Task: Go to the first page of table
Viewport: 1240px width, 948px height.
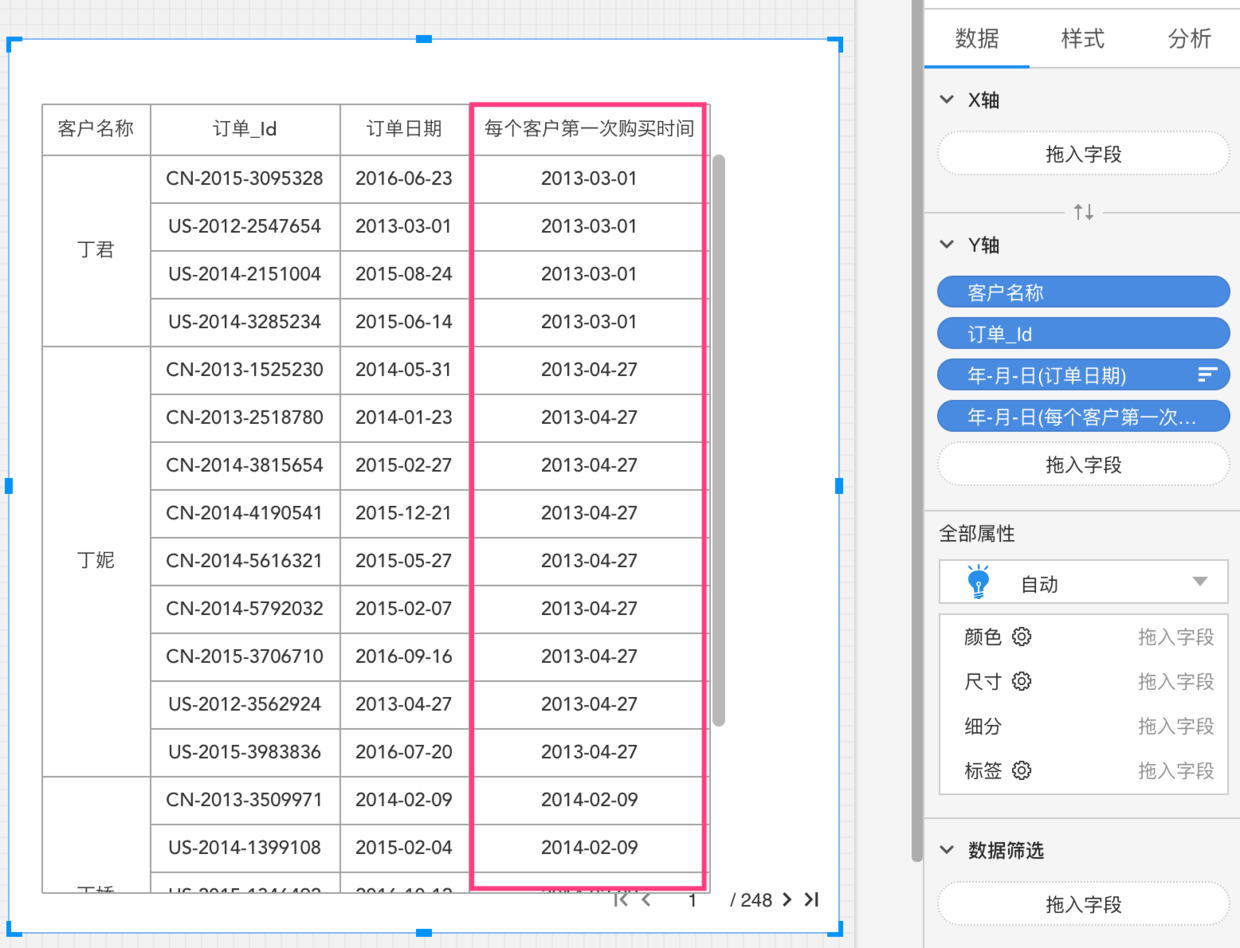Action: point(621,899)
